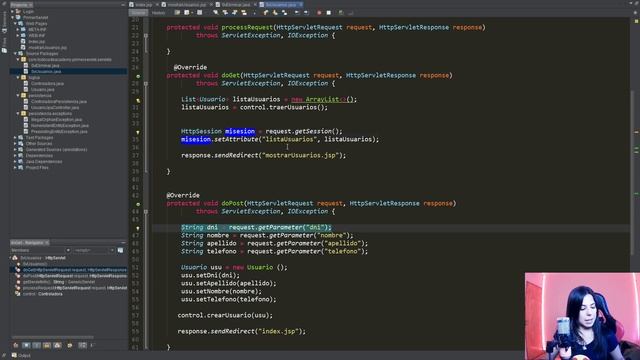Select ControladoraPersistencia.java in project tree

point(59,102)
